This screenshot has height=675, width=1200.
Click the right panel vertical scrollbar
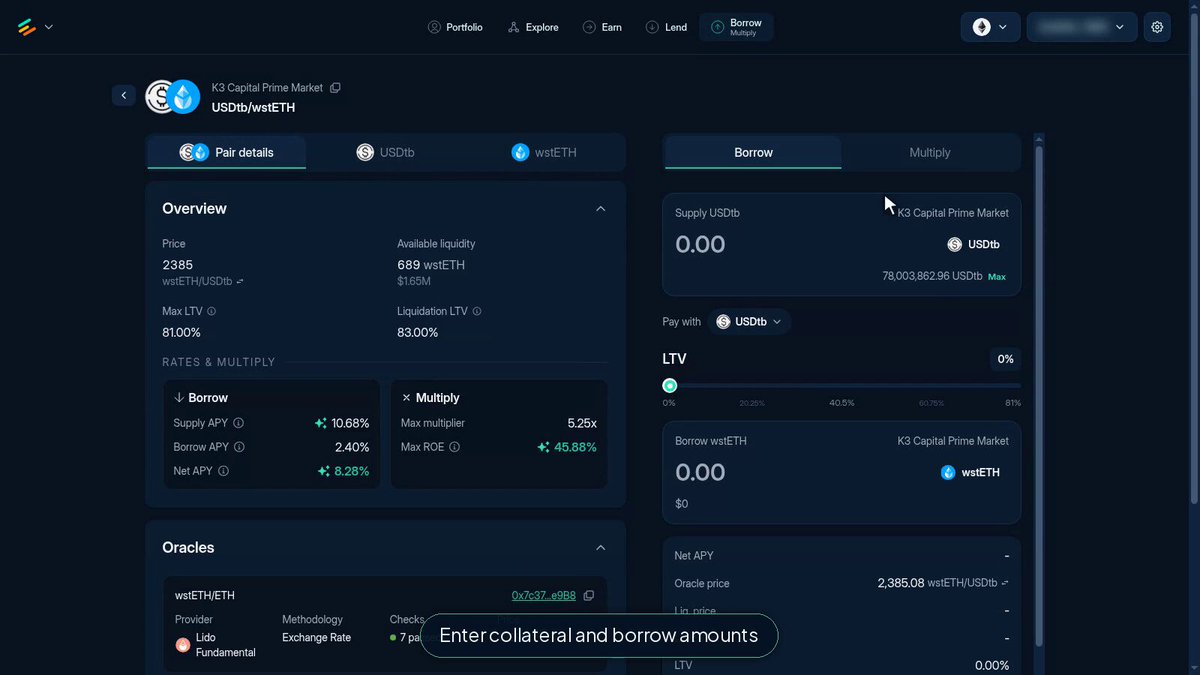tap(1039, 395)
